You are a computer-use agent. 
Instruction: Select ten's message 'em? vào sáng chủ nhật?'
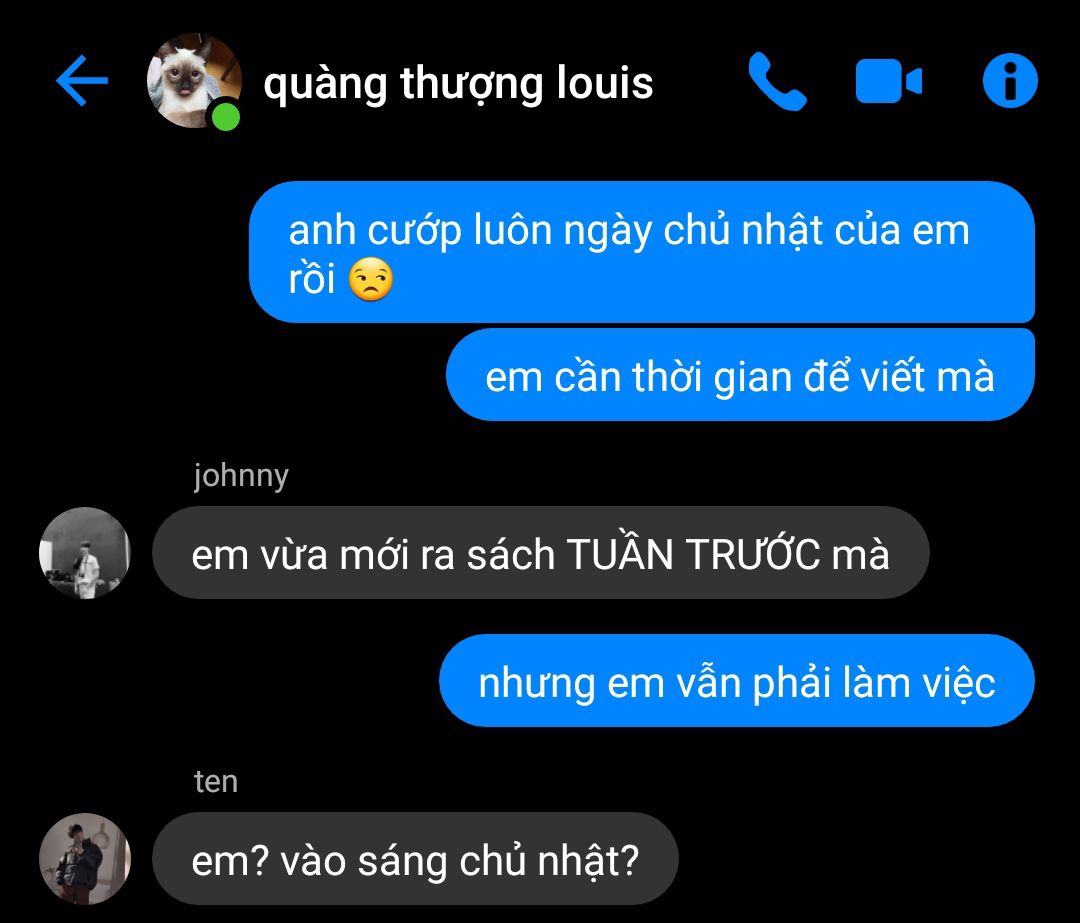coord(415,859)
